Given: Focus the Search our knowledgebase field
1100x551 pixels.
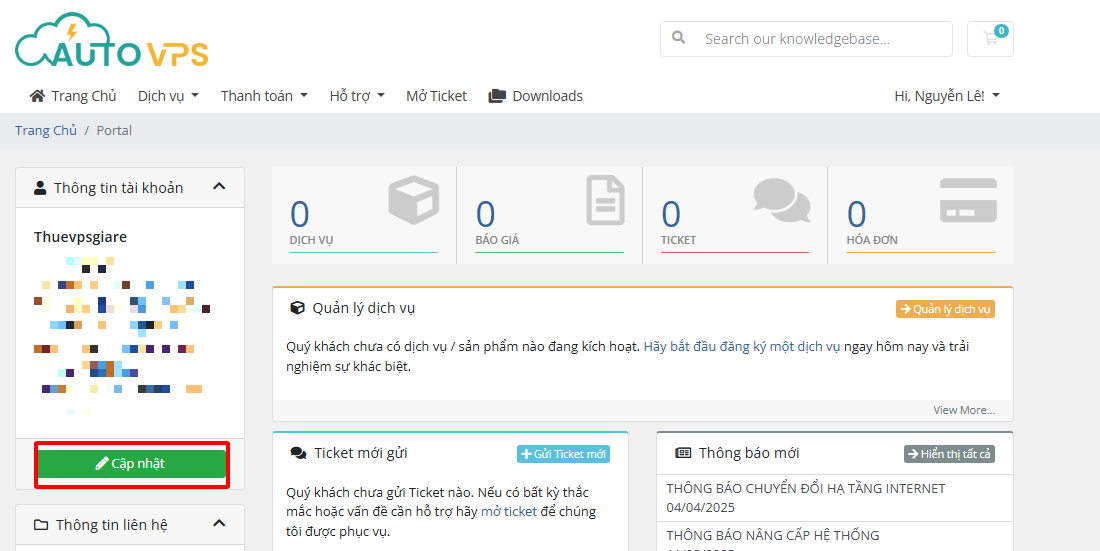Looking at the screenshot, I should [x=806, y=39].
